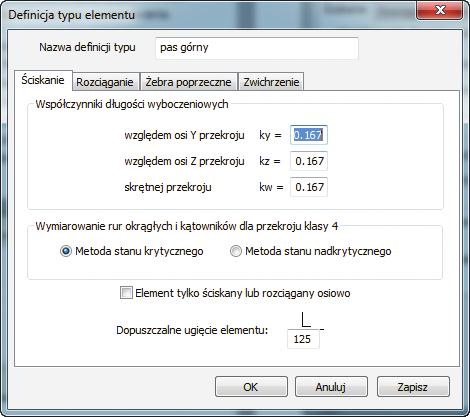Click the deflection limit field showing 125
470x417 pixels.
pos(303,339)
